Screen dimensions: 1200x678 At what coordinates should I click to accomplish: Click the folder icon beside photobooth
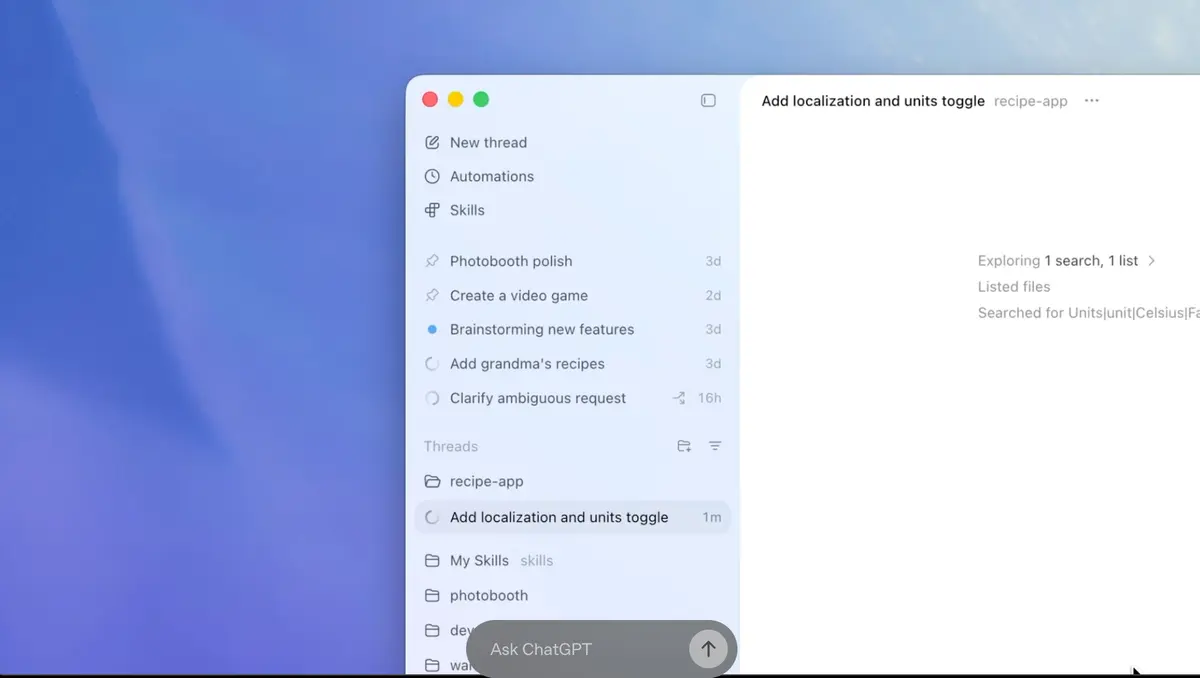point(432,595)
